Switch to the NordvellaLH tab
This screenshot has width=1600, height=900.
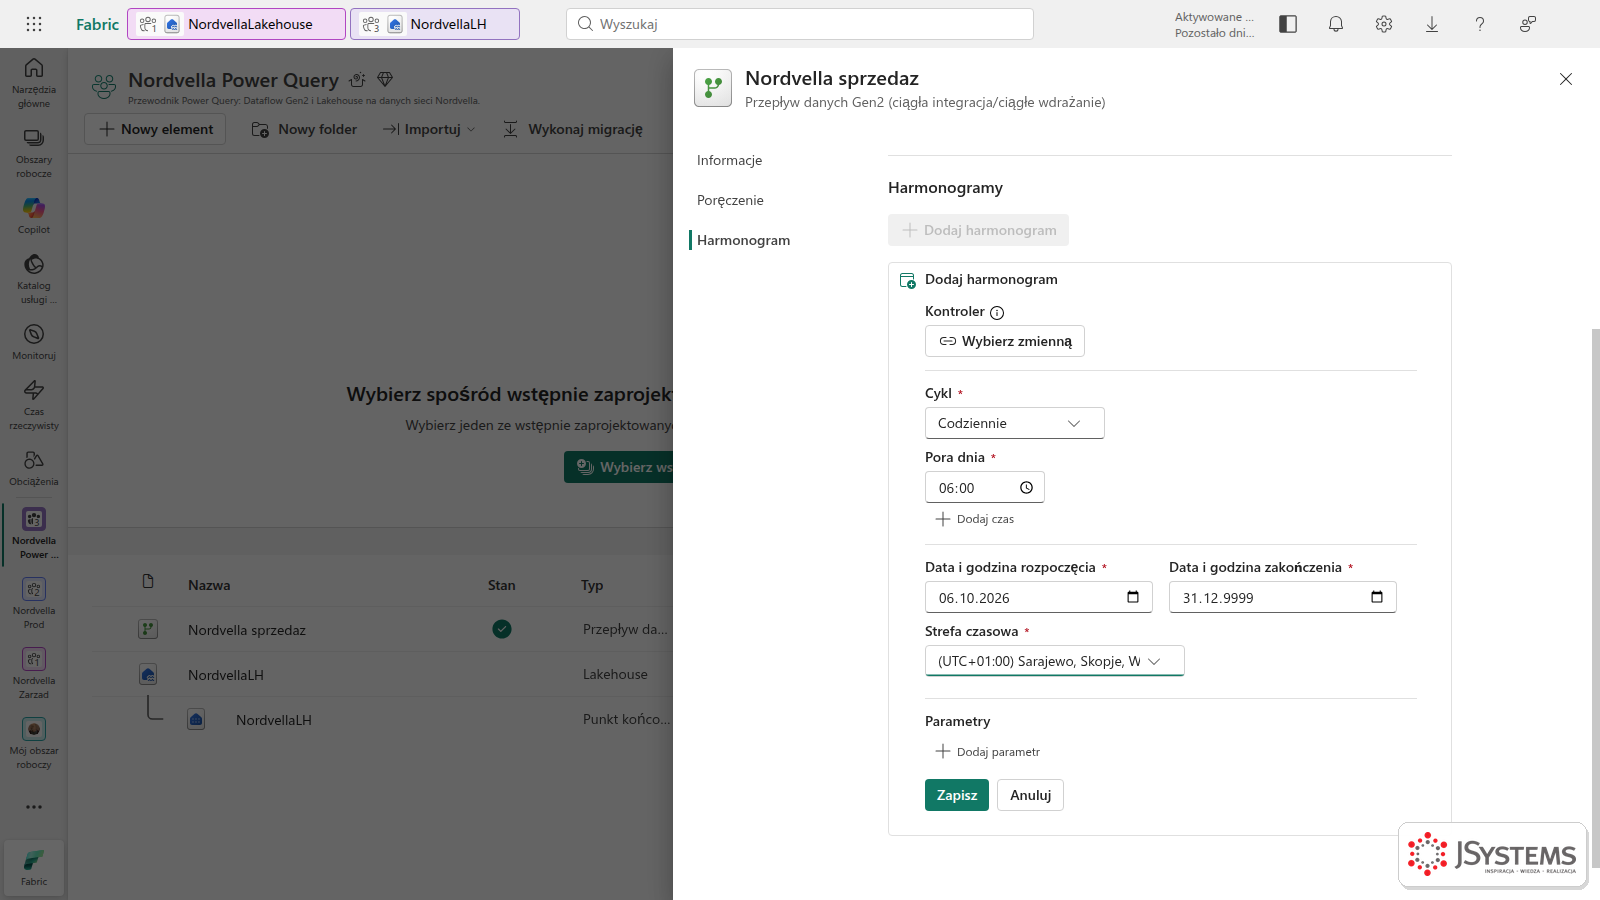435,24
